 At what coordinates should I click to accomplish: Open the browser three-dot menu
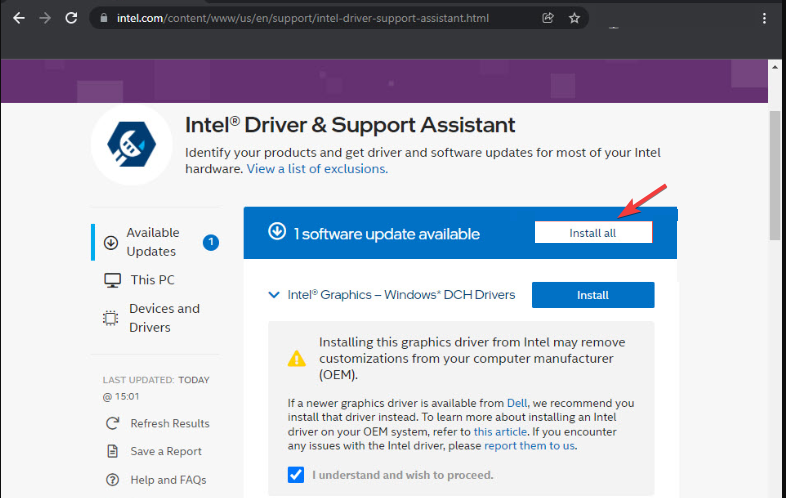764,19
